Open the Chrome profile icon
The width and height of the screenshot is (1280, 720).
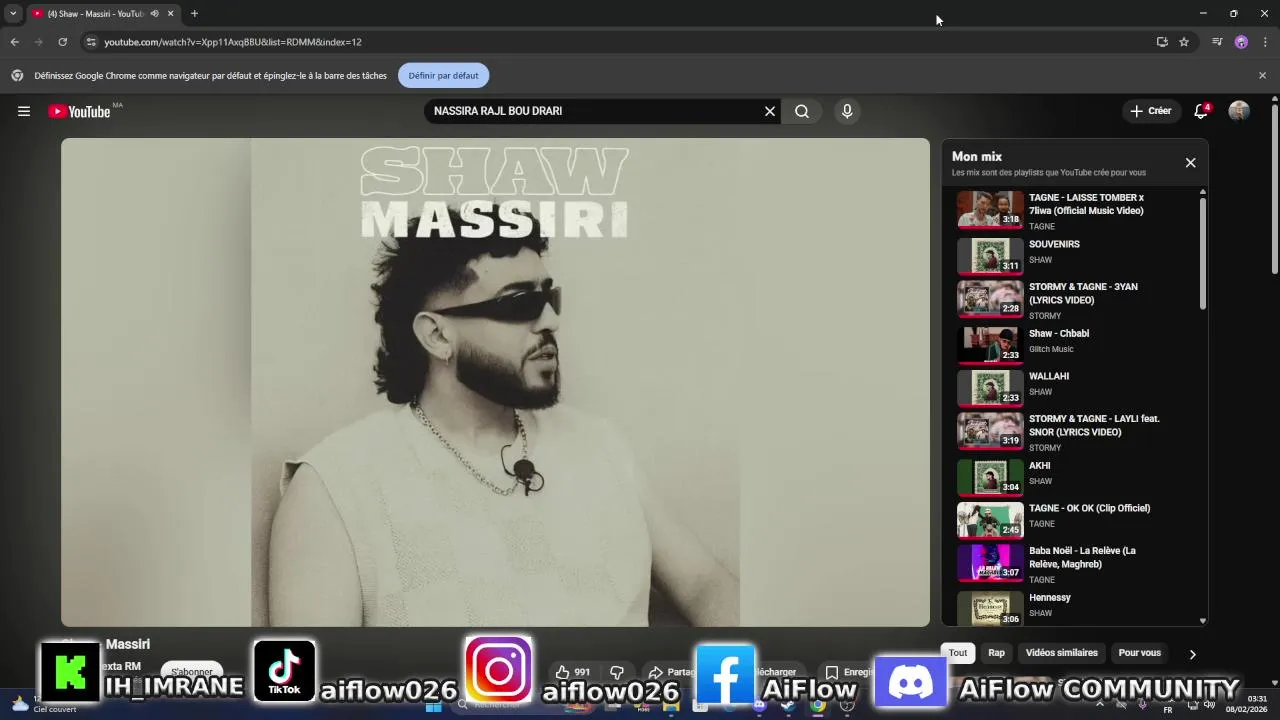point(1241,42)
